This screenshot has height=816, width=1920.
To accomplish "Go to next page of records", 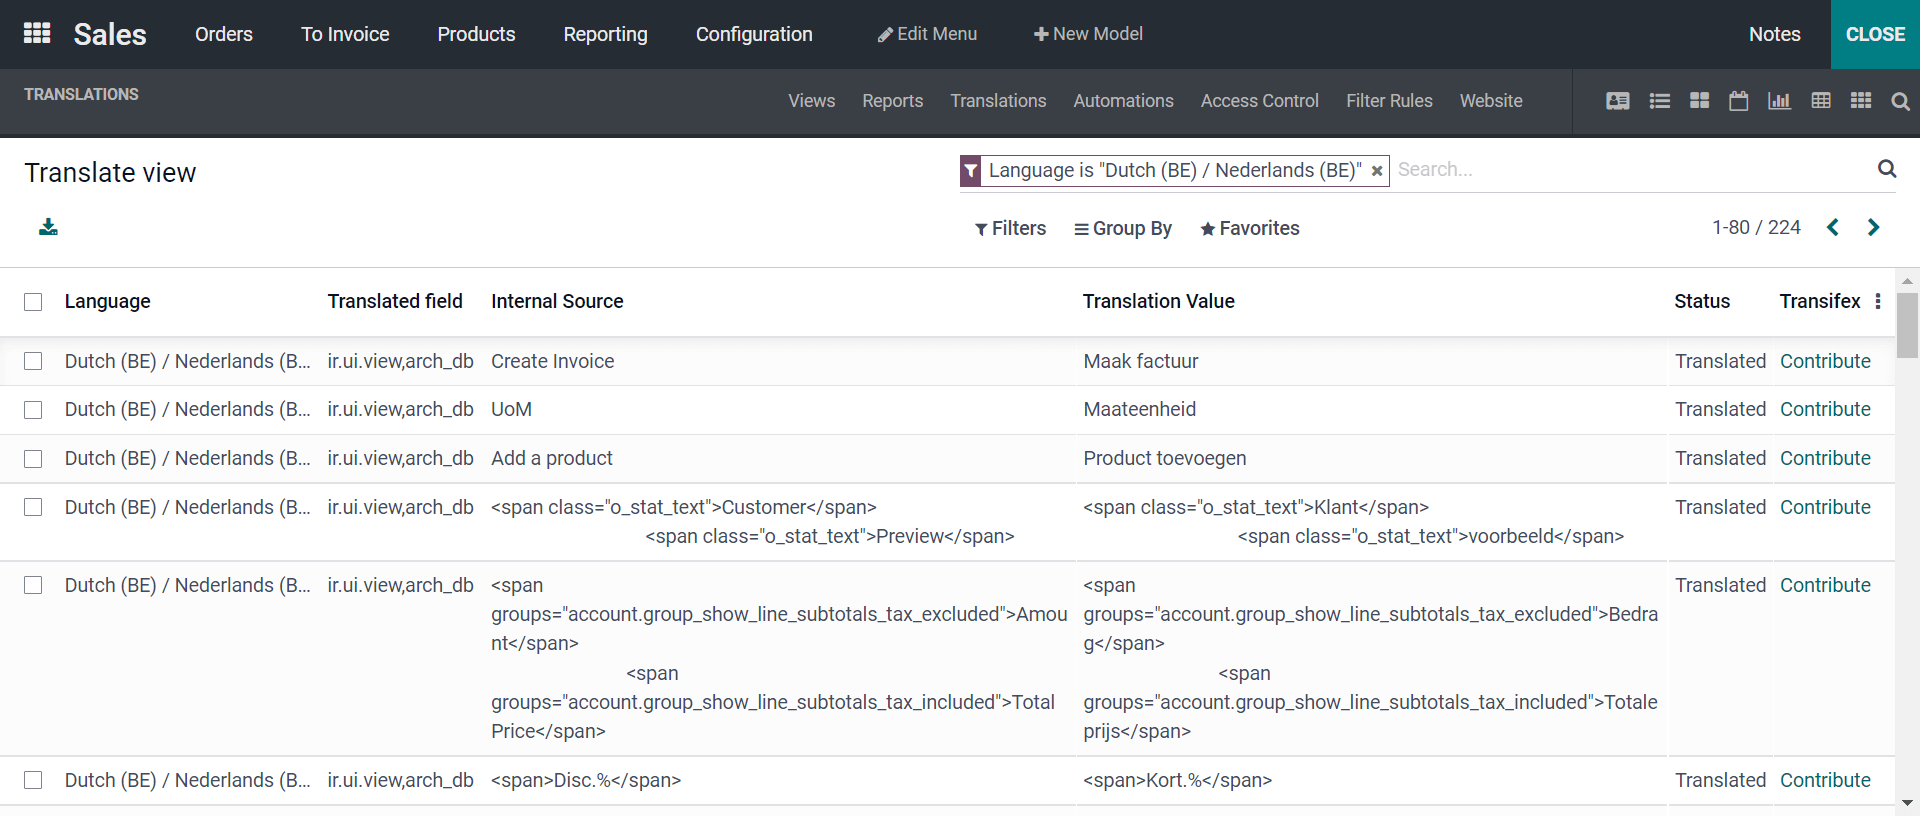I will tap(1873, 228).
